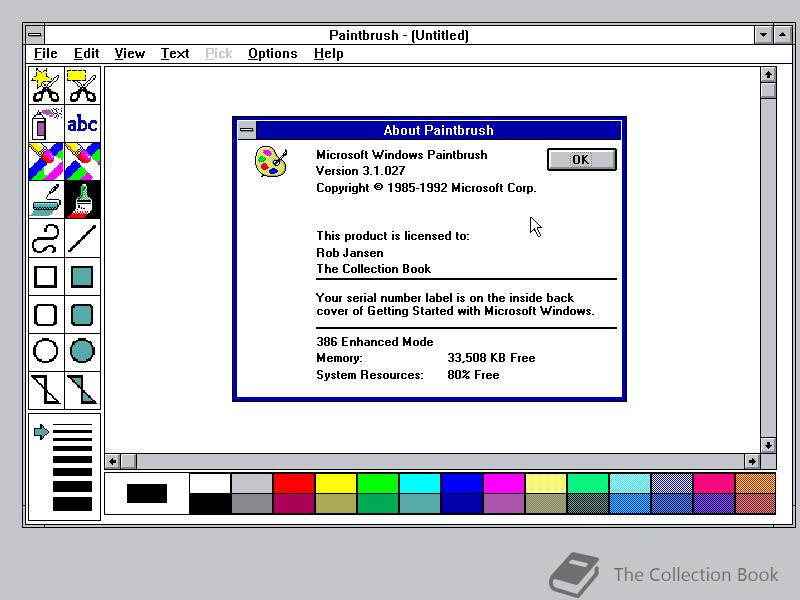Choose the orange dithered palette color
800x600 pixels.
point(756,483)
